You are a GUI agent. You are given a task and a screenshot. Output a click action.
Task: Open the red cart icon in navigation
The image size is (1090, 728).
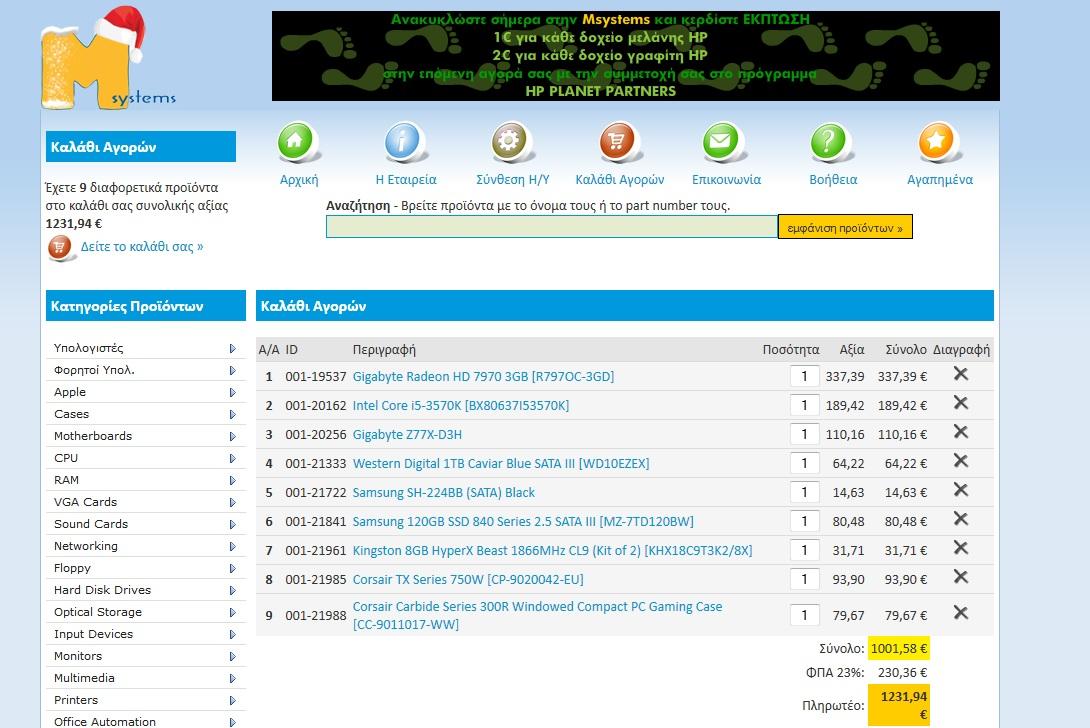619,143
